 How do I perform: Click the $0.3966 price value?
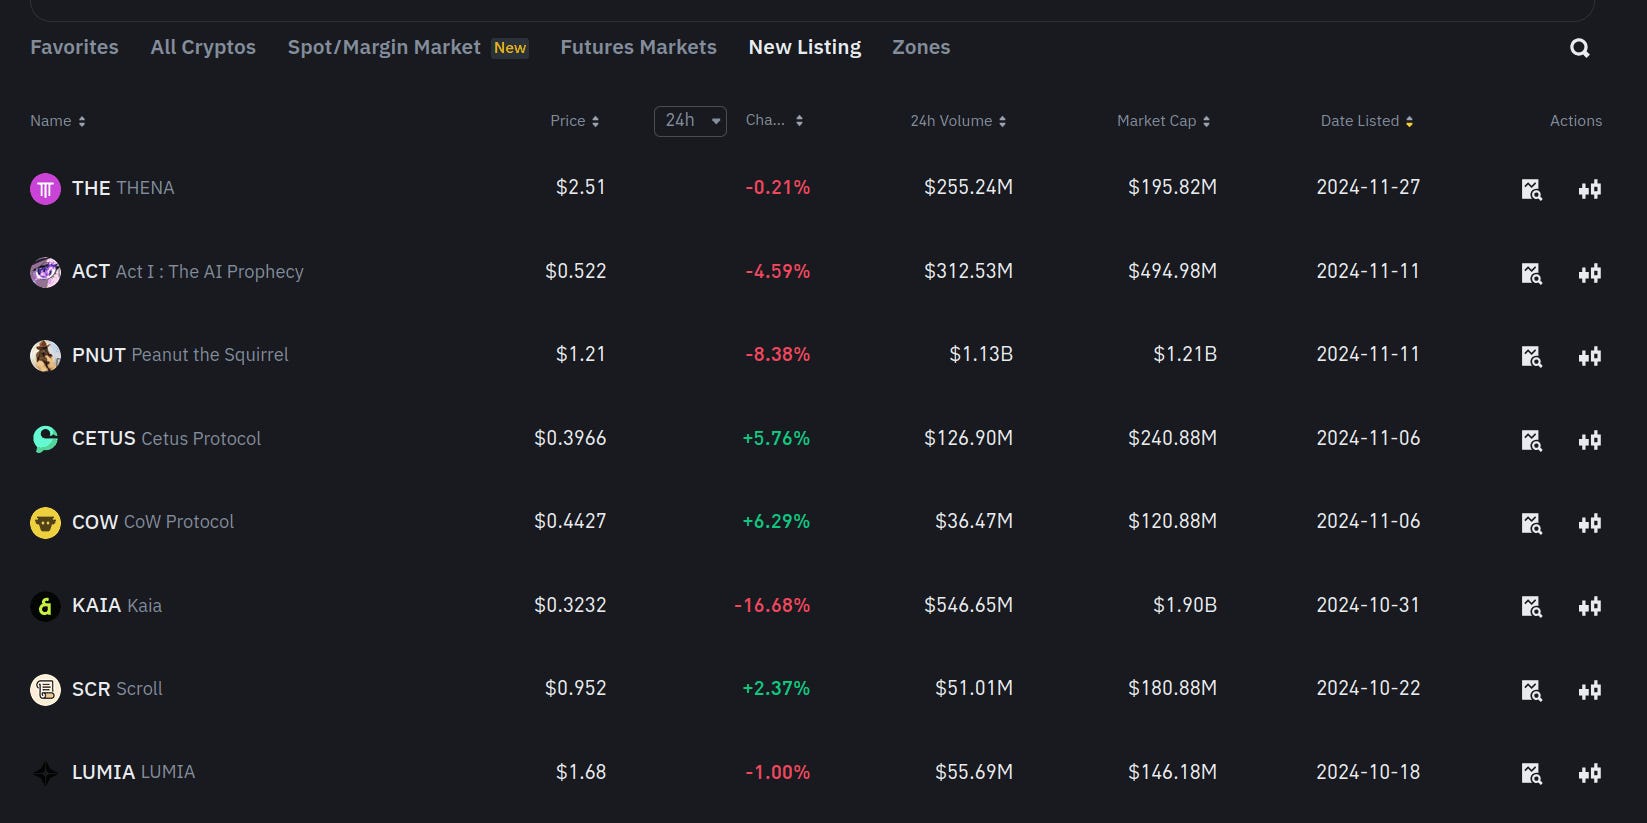click(x=570, y=438)
